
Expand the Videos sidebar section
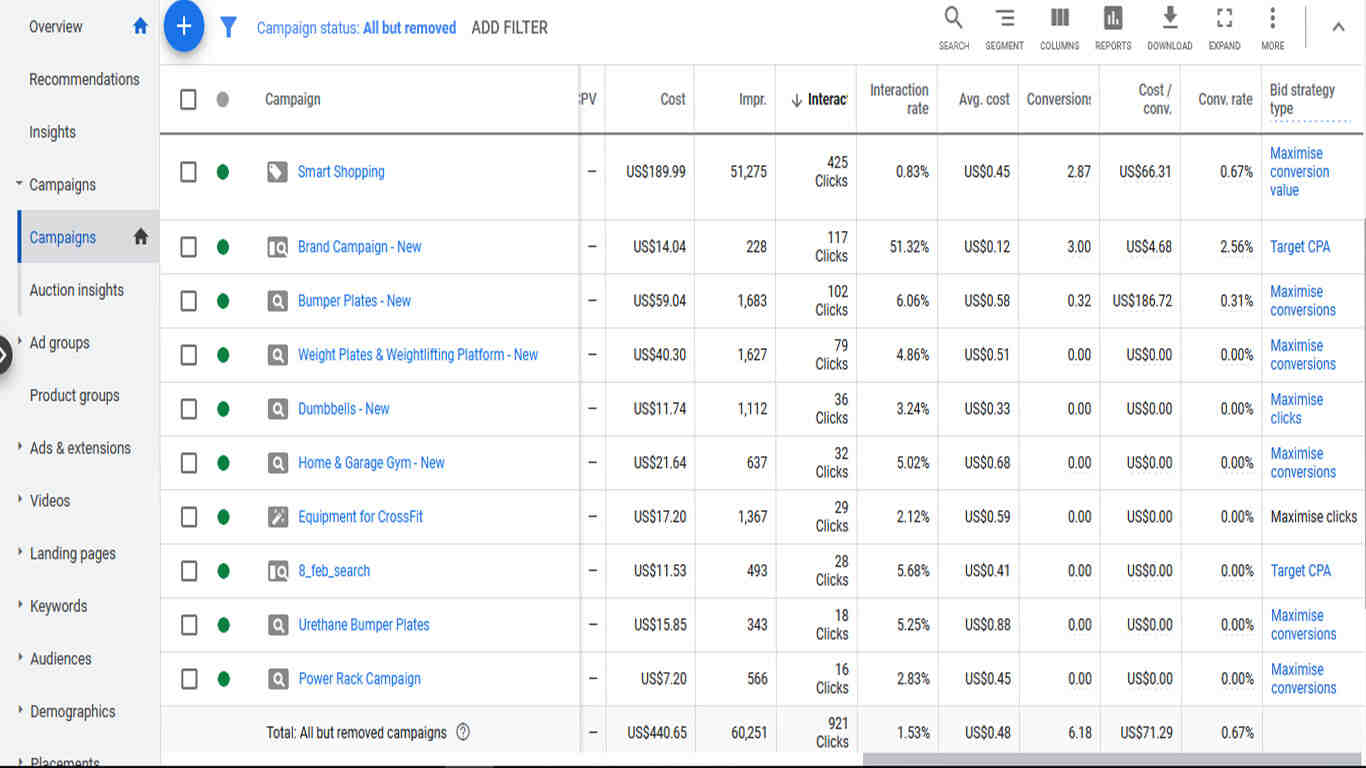[19, 500]
